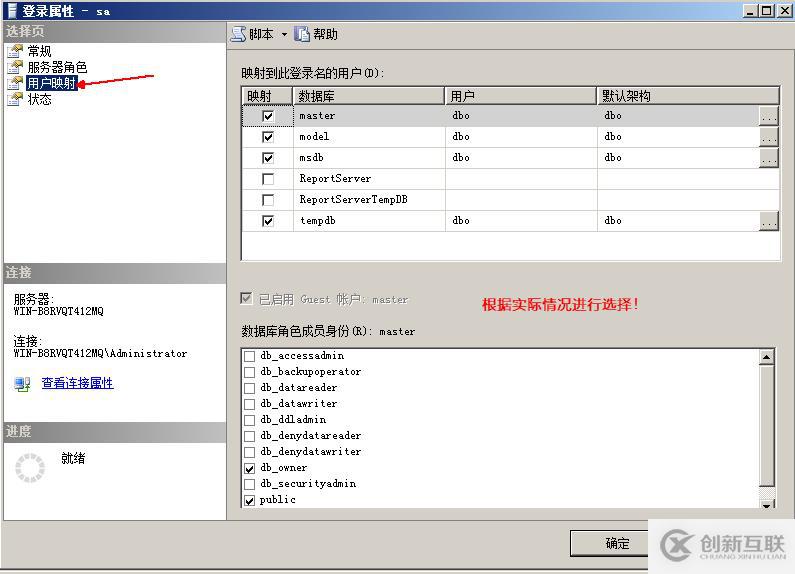Open the 脚本 dropdown arrow
Viewport: 795px width, 574px height.
(x=284, y=34)
